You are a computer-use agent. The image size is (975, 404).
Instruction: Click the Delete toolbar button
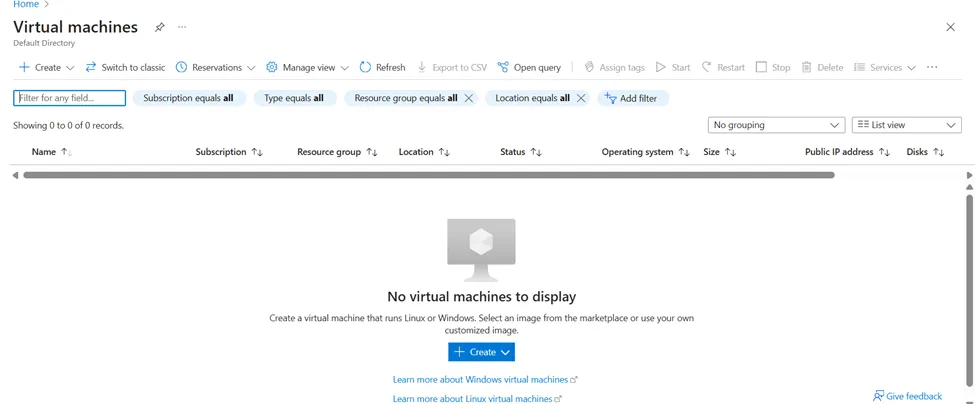point(822,67)
